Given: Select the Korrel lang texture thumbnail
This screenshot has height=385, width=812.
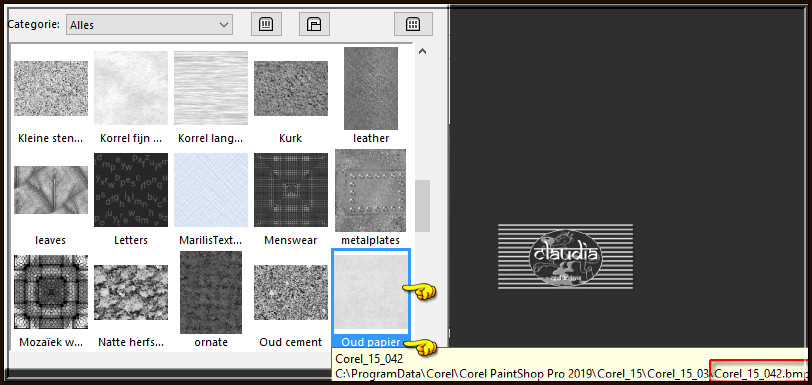Looking at the screenshot, I should click(211, 88).
